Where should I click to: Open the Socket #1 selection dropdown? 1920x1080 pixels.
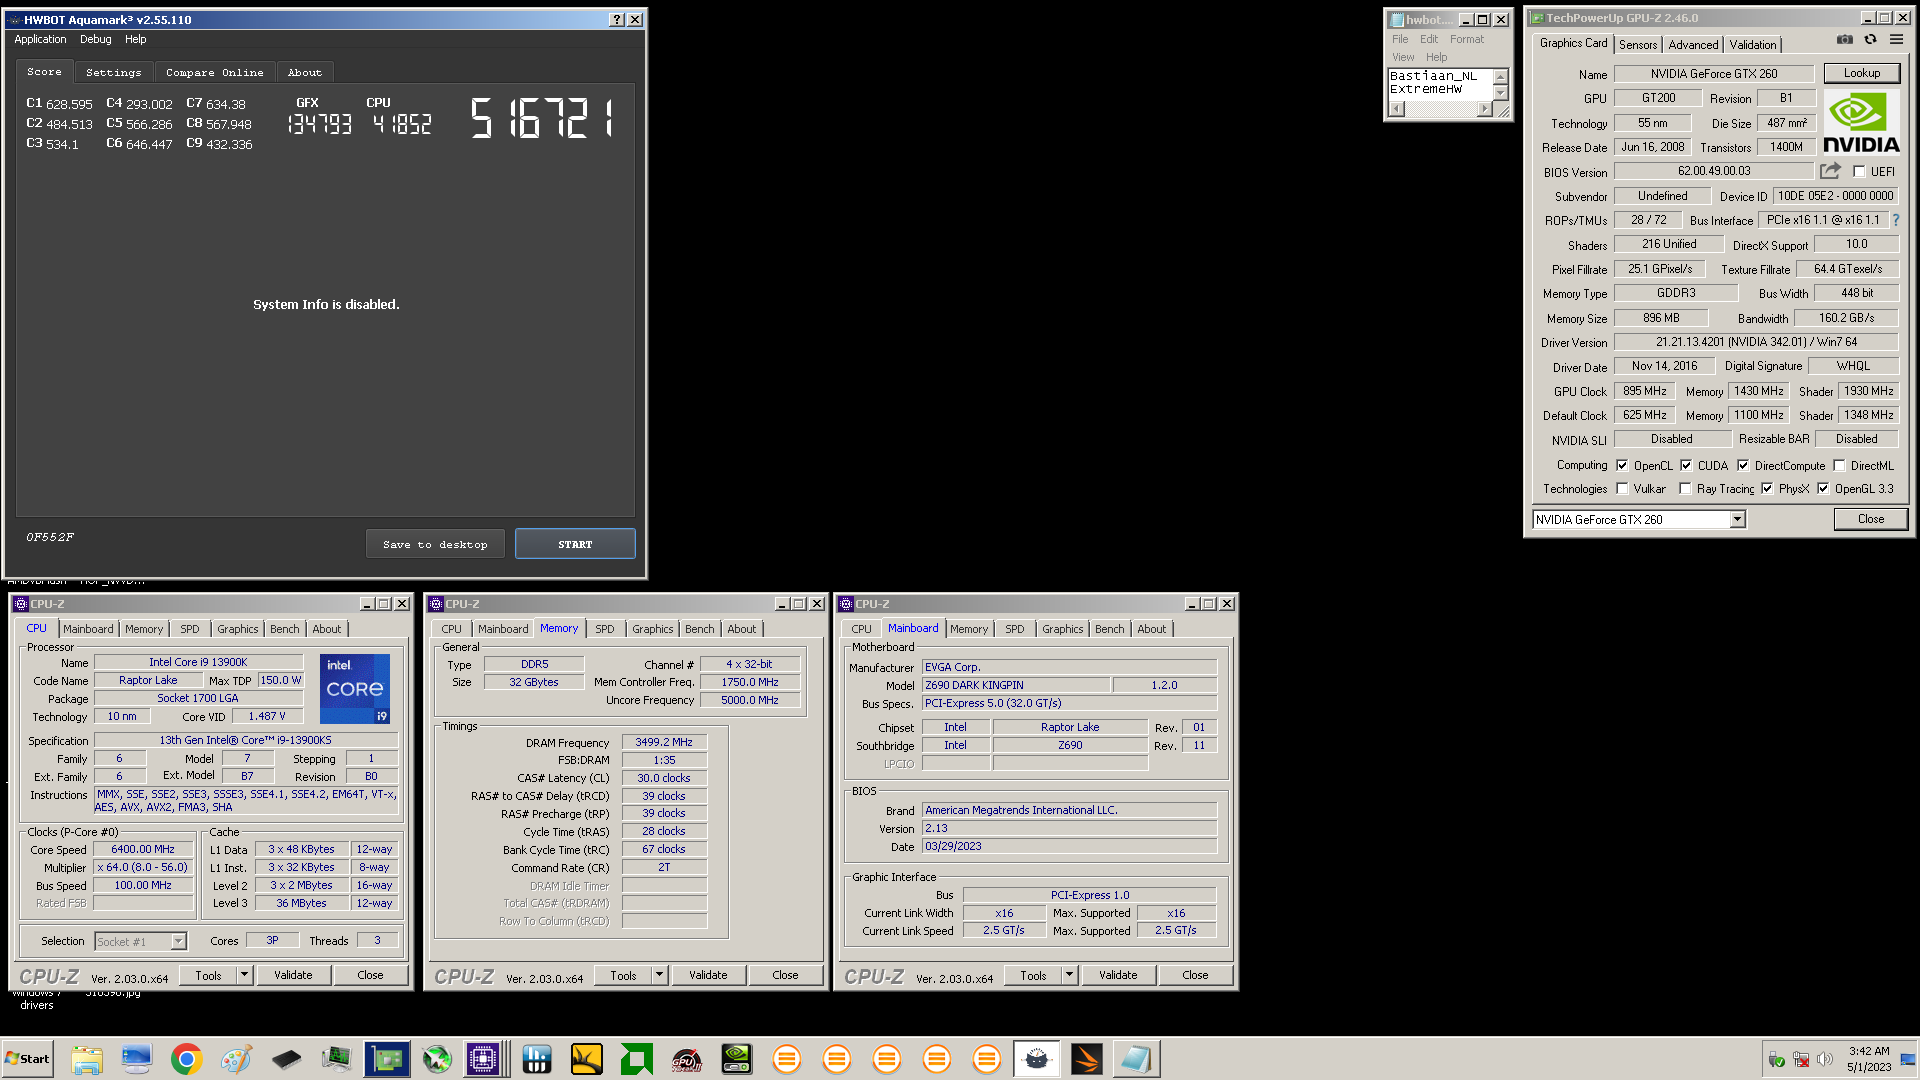(178, 941)
